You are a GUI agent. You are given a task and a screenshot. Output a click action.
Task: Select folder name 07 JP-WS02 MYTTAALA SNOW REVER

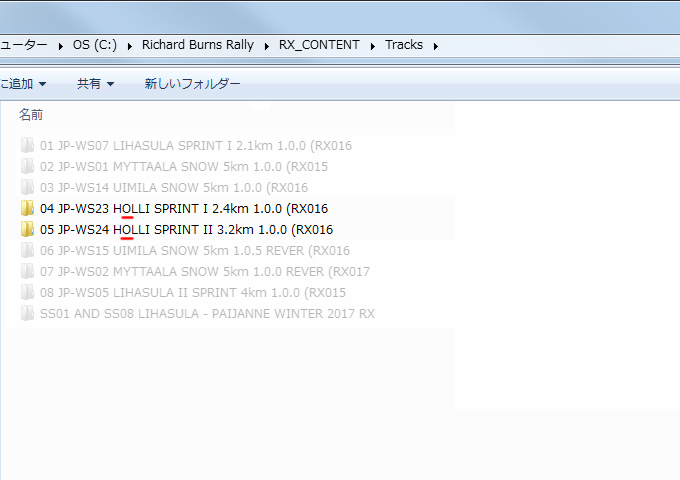tap(205, 272)
